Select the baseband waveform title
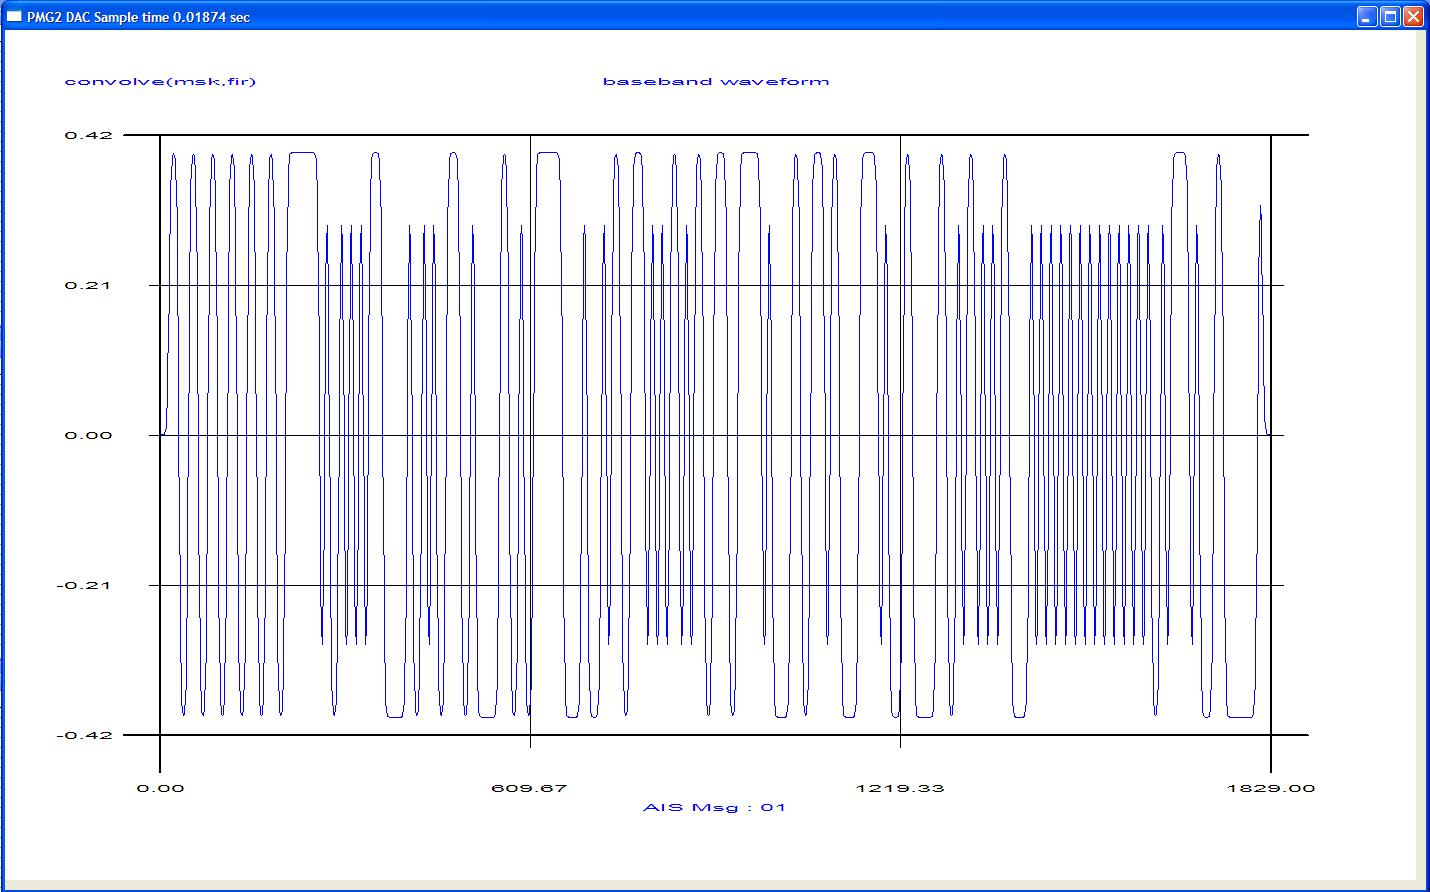 pyautogui.click(x=716, y=81)
